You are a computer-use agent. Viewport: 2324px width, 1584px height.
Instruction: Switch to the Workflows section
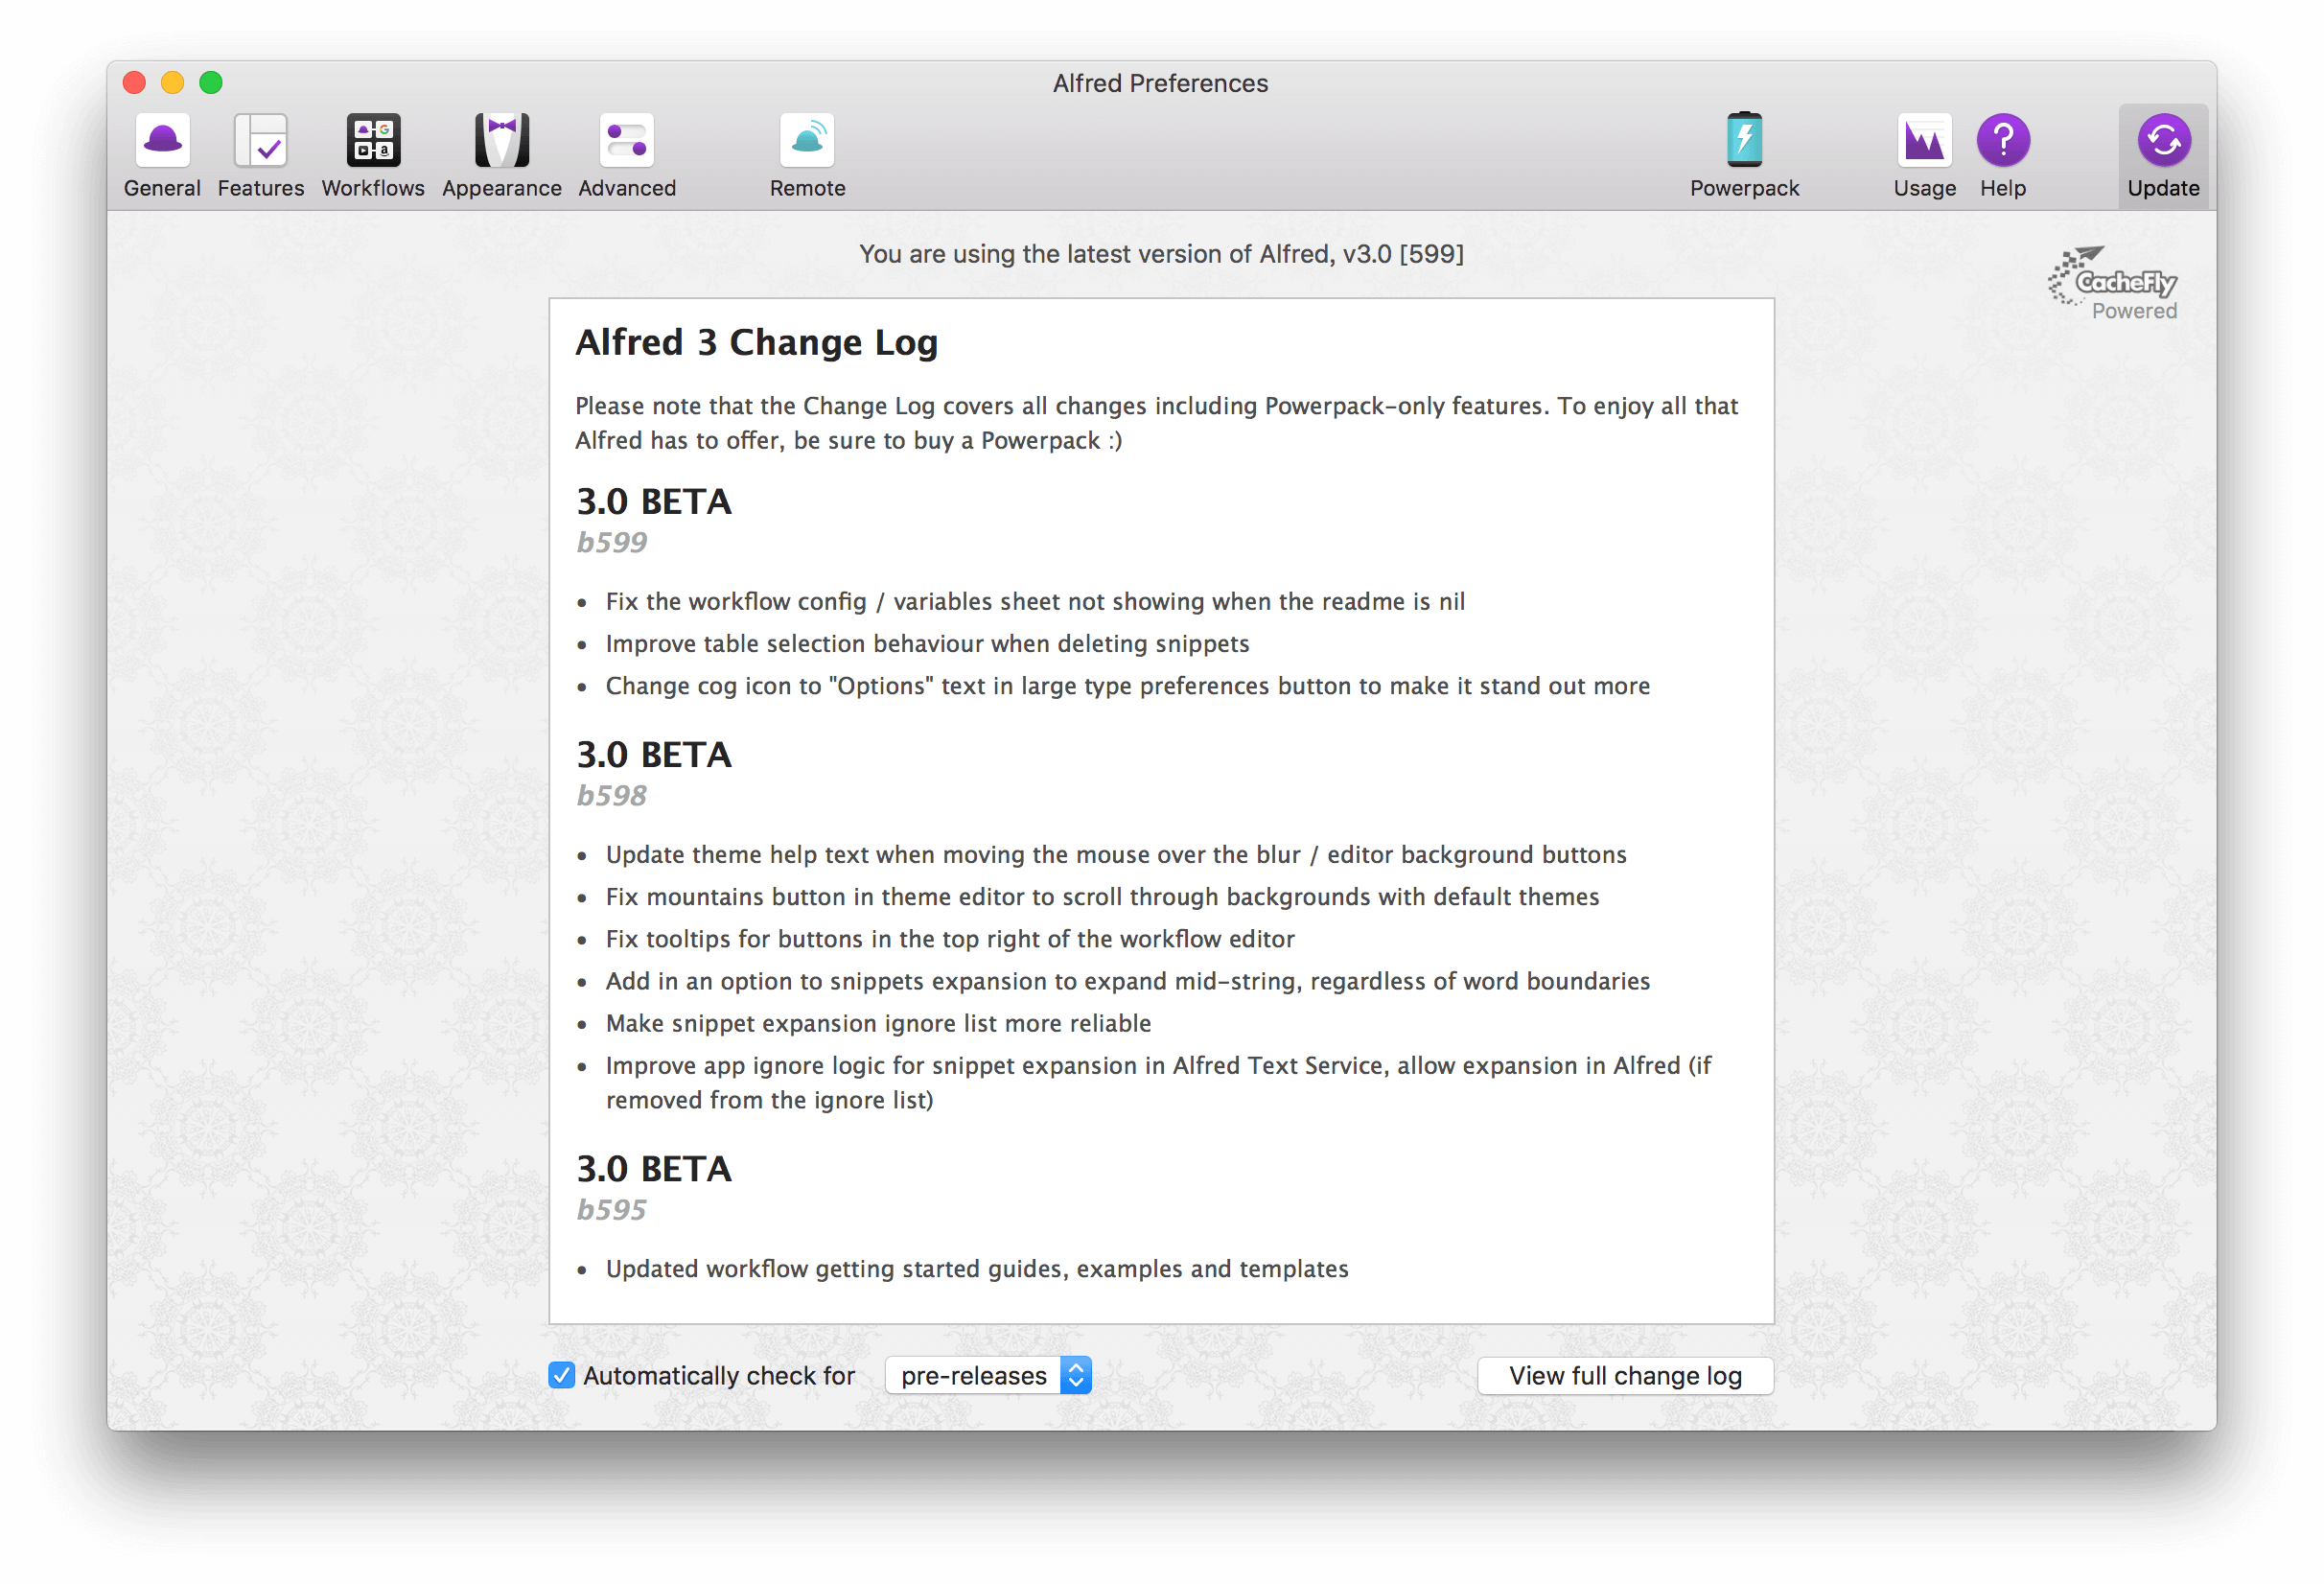(x=373, y=156)
